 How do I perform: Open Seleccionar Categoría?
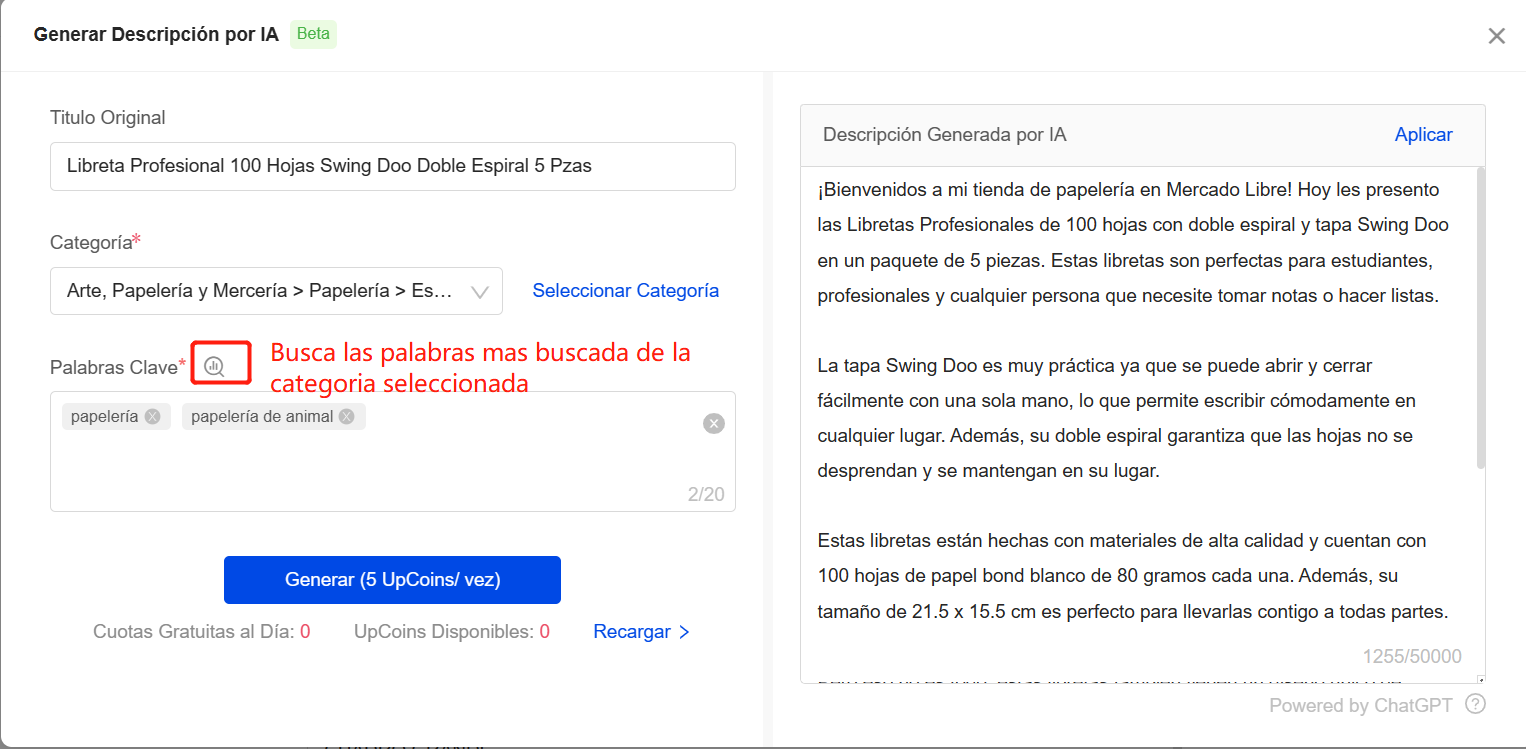pyautogui.click(x=625, y=291)
